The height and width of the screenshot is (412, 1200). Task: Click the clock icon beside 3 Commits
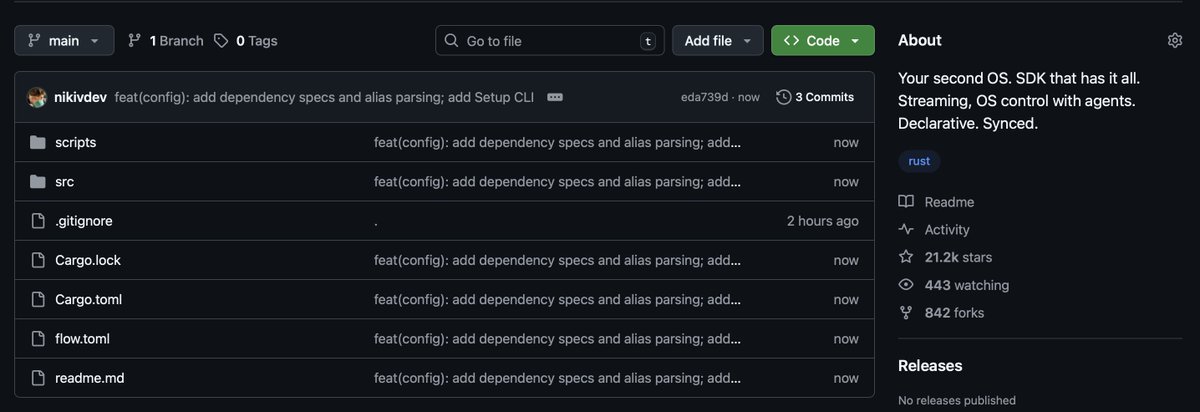(784, 97)
